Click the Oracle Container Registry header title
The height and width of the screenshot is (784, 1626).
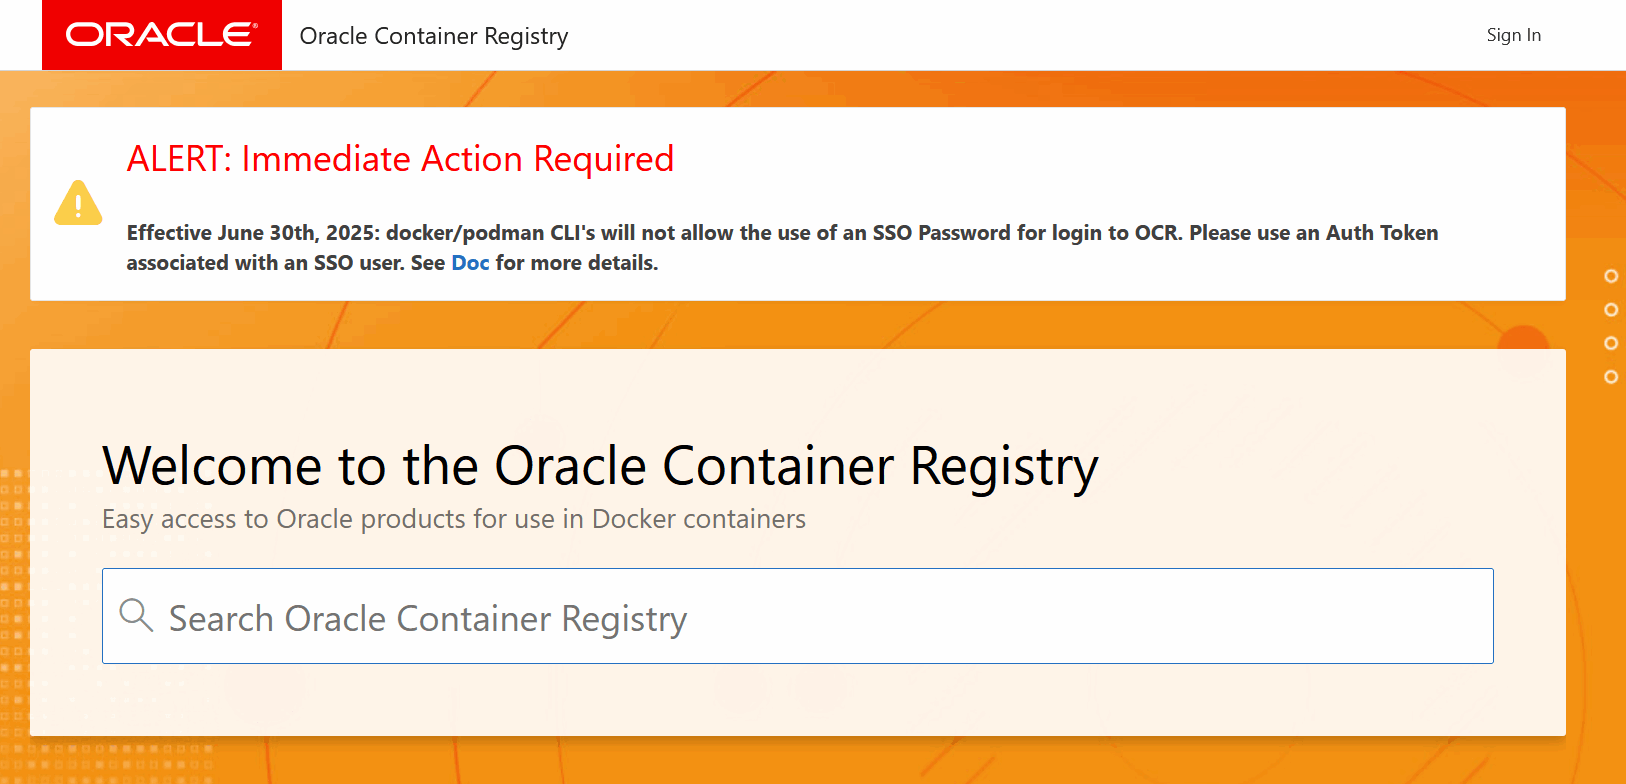(434, 36)
